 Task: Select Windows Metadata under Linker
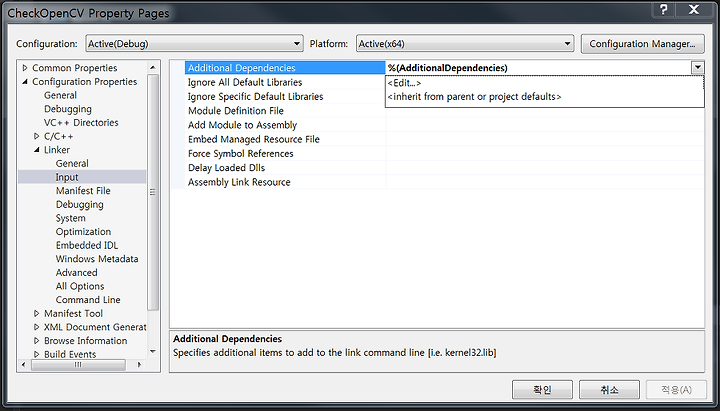pyautogui.click(x=97, y=259)
